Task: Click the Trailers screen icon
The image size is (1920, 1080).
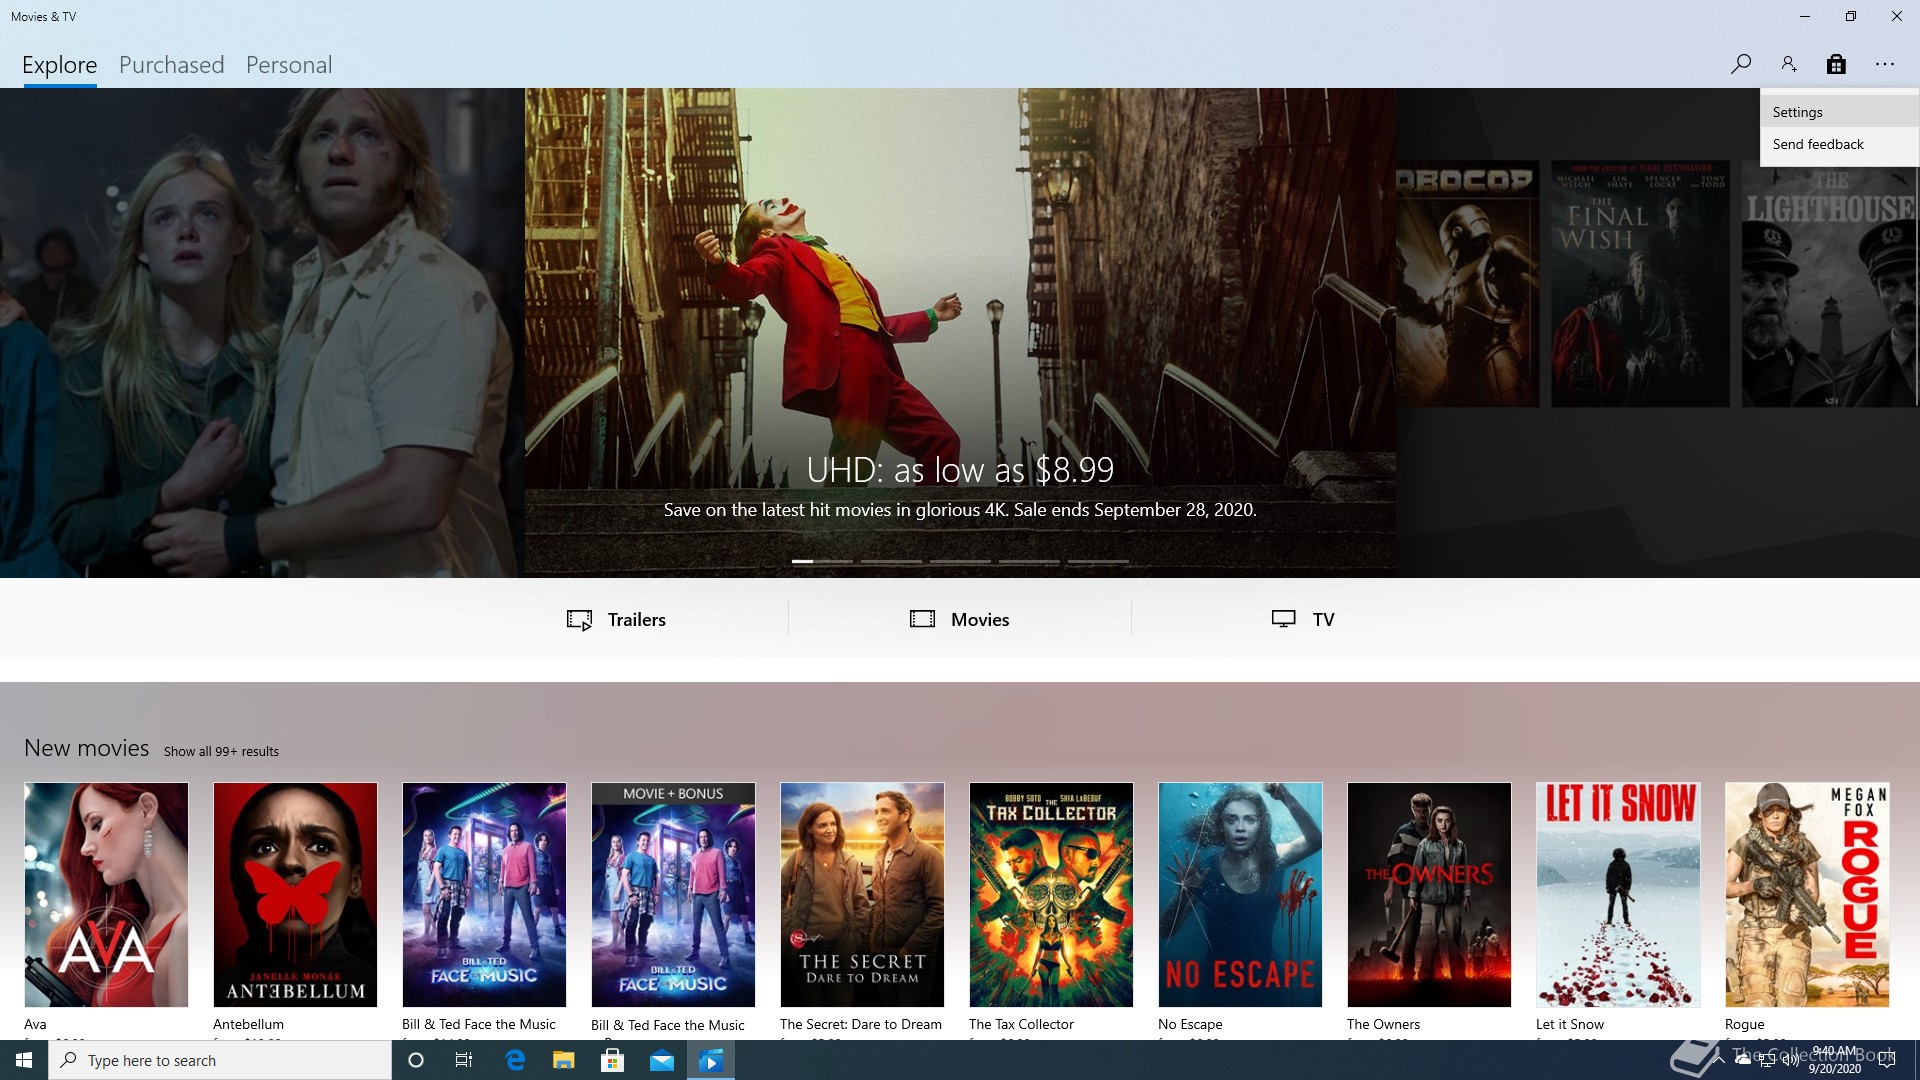Action: click(x=579, y=620)
